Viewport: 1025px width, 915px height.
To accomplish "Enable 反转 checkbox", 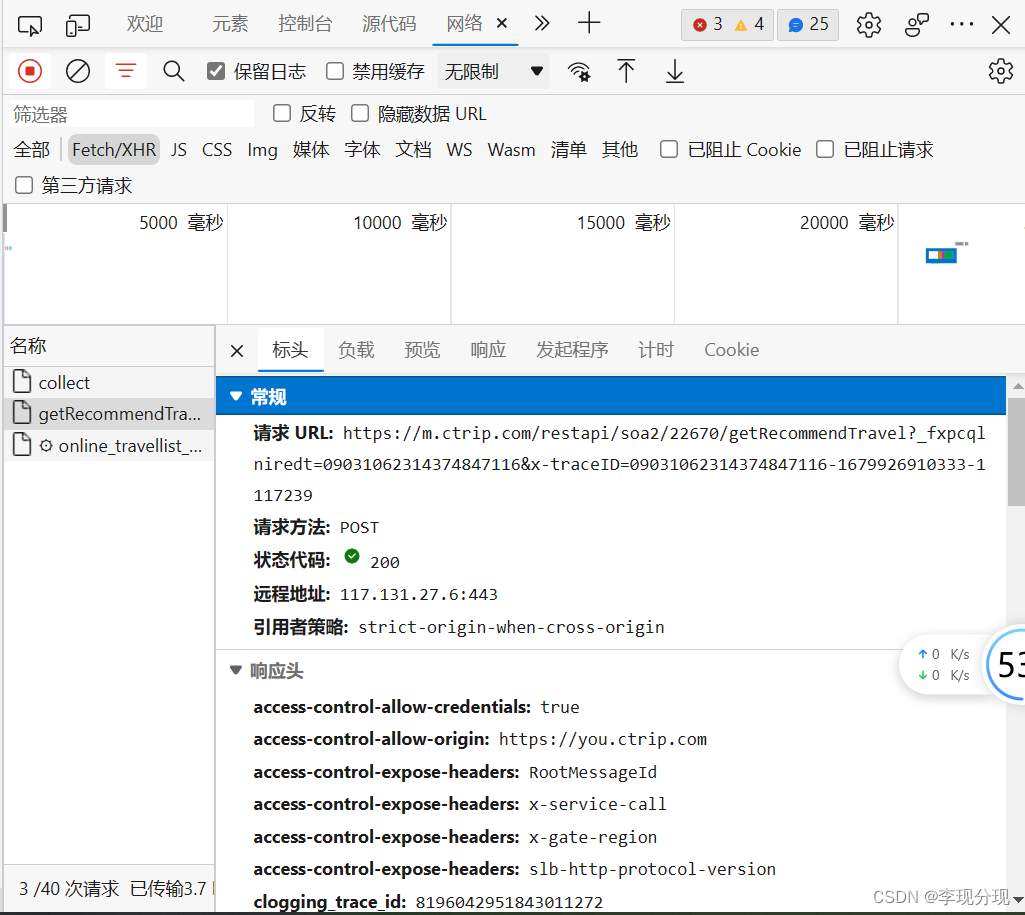I will [x=282, y=113].
